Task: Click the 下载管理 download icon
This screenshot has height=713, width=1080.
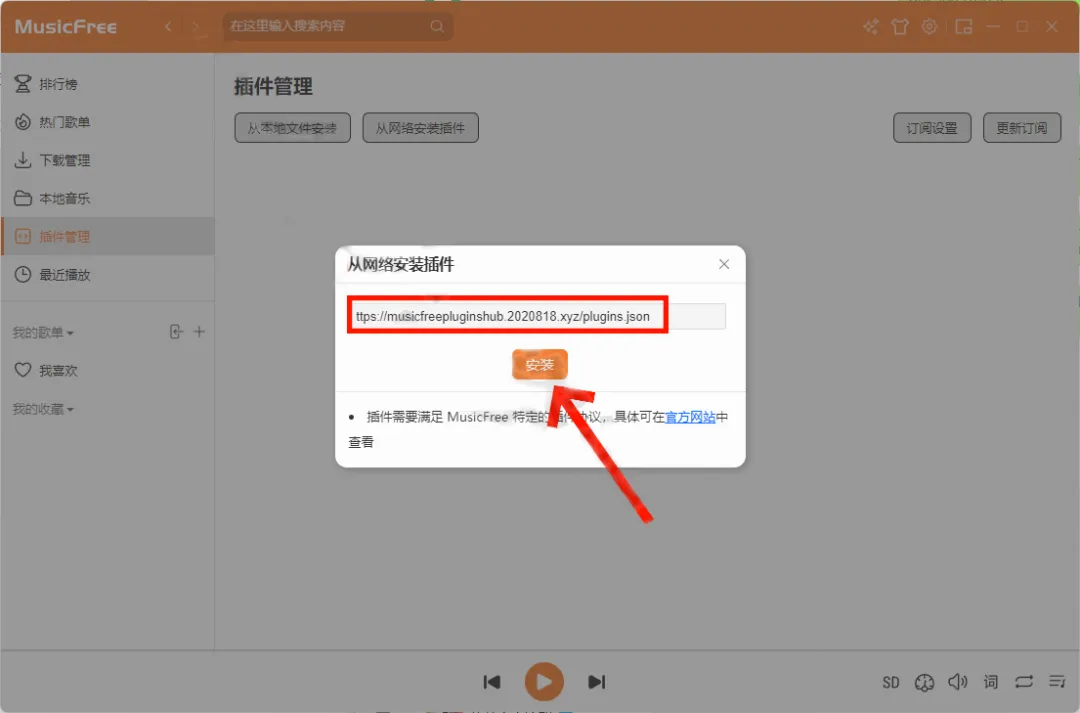Action: [23, 161]
